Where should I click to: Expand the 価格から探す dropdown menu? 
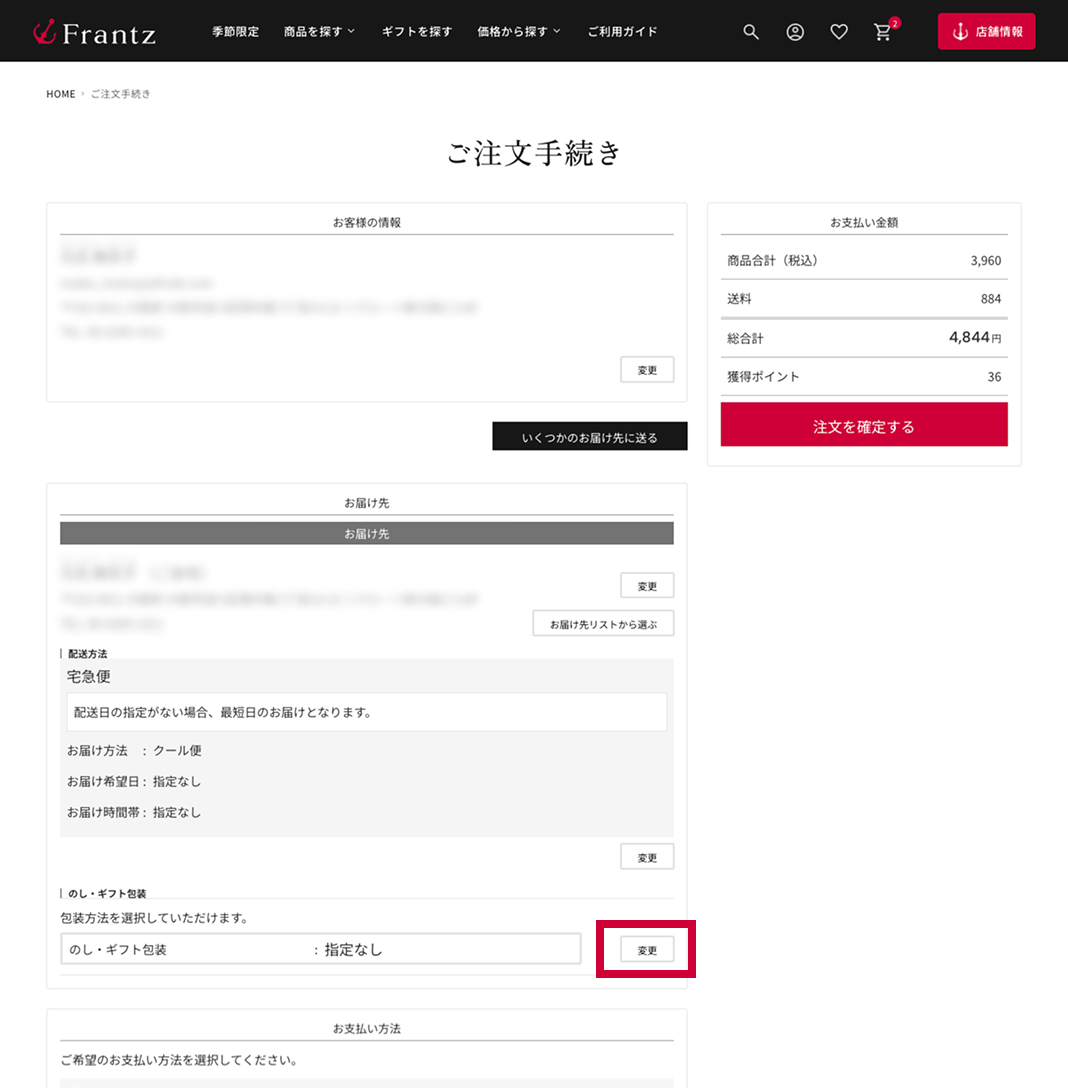point(518,32)
